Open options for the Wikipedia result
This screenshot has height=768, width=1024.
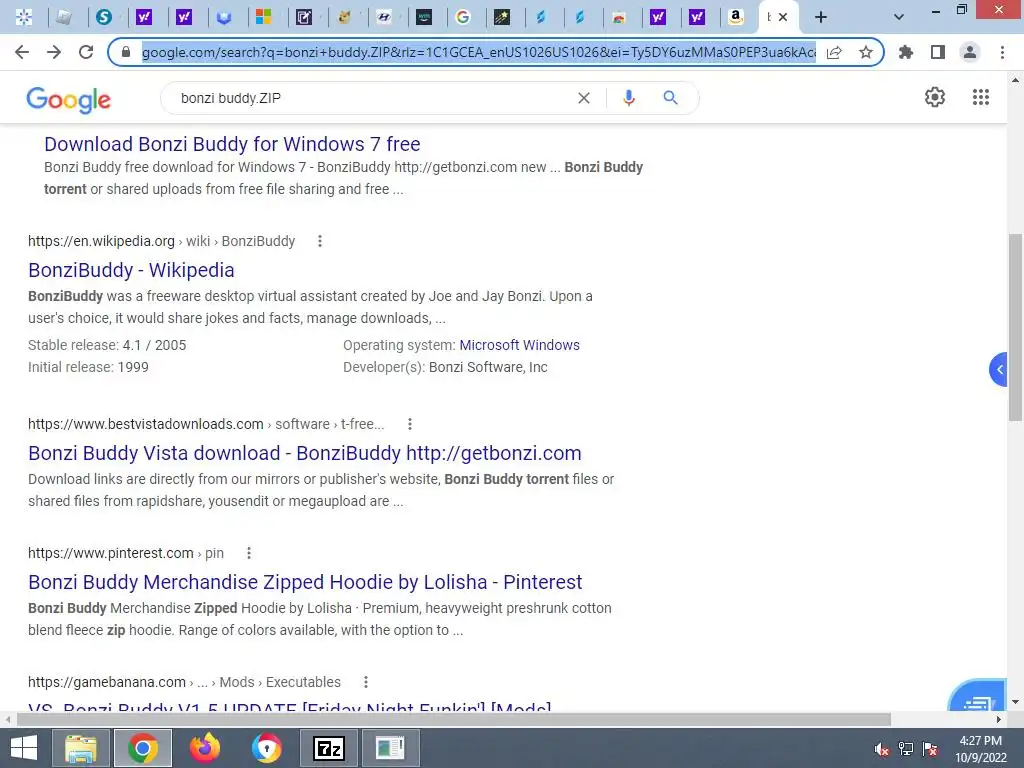click(x=319, y=241)
